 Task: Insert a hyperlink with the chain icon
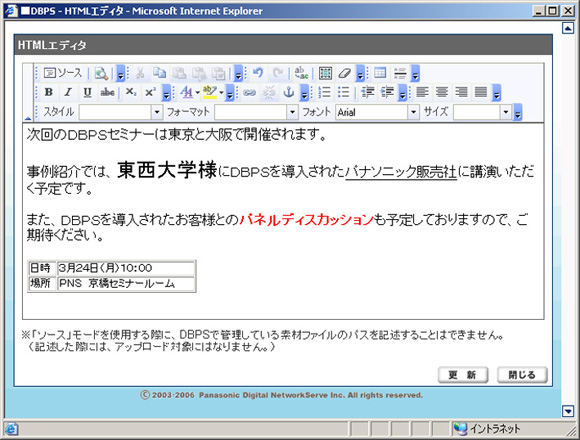click(x=249, y=92)
